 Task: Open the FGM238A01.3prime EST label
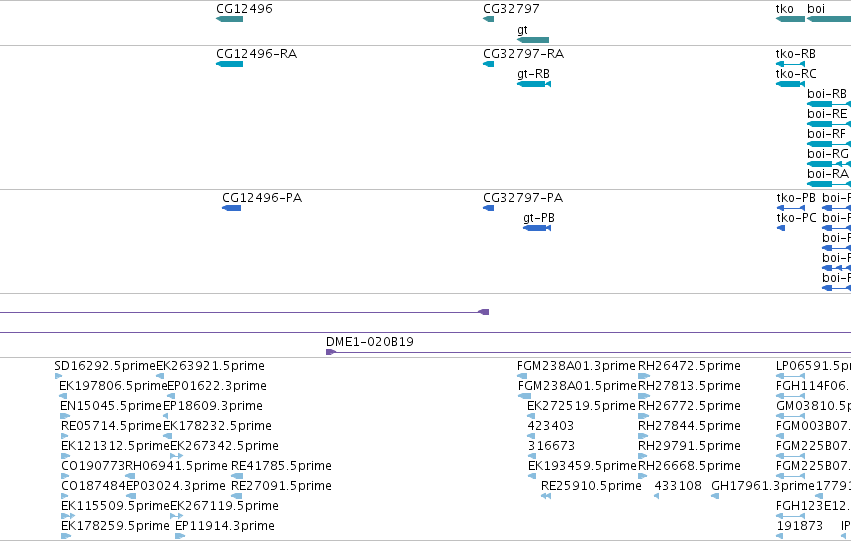(576, 366)
